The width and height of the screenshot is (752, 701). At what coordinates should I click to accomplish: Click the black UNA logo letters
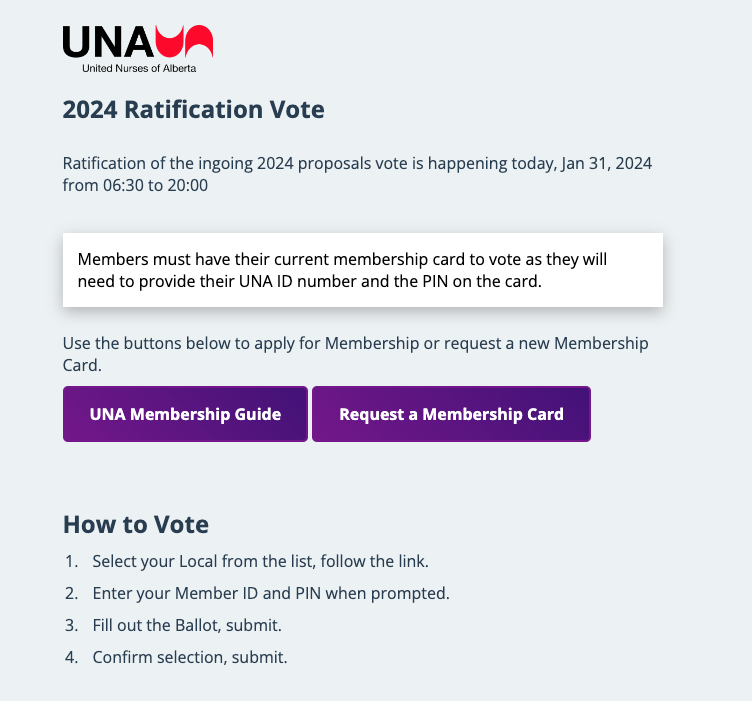click(108, 42)
